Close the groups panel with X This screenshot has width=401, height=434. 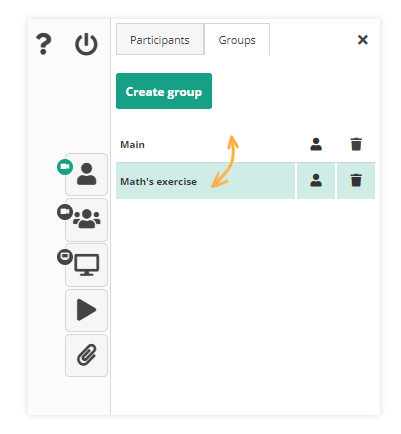[x=363, y=40]
